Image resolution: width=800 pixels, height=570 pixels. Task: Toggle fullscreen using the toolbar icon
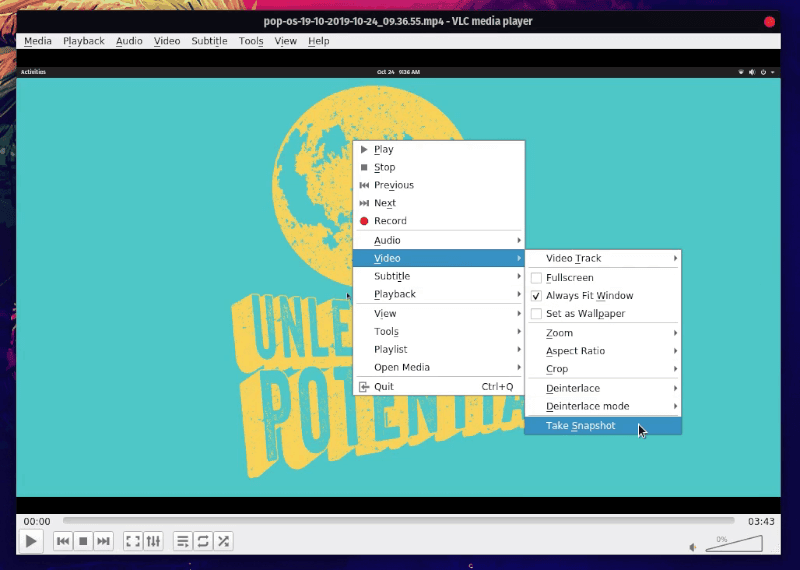(x=133, y=541)
